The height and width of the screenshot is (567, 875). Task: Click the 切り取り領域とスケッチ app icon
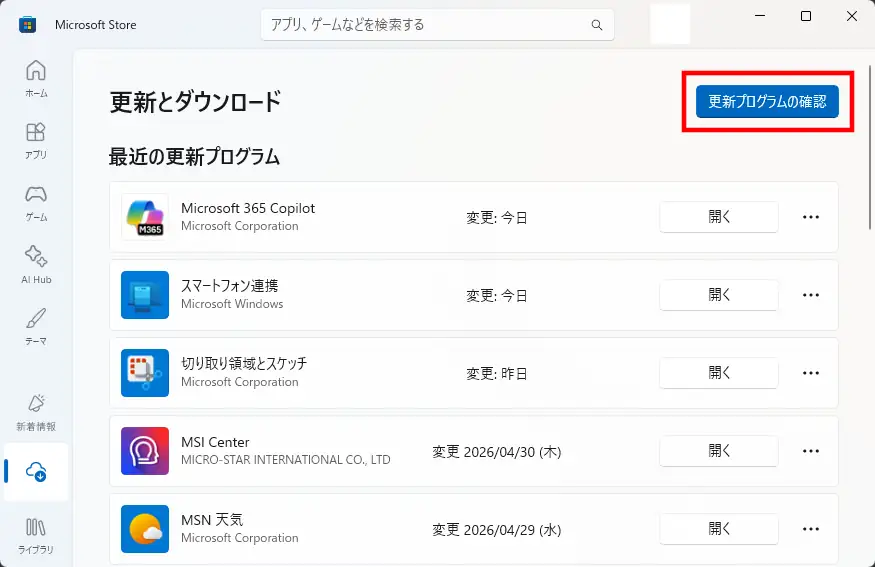[x=145, y=373]
